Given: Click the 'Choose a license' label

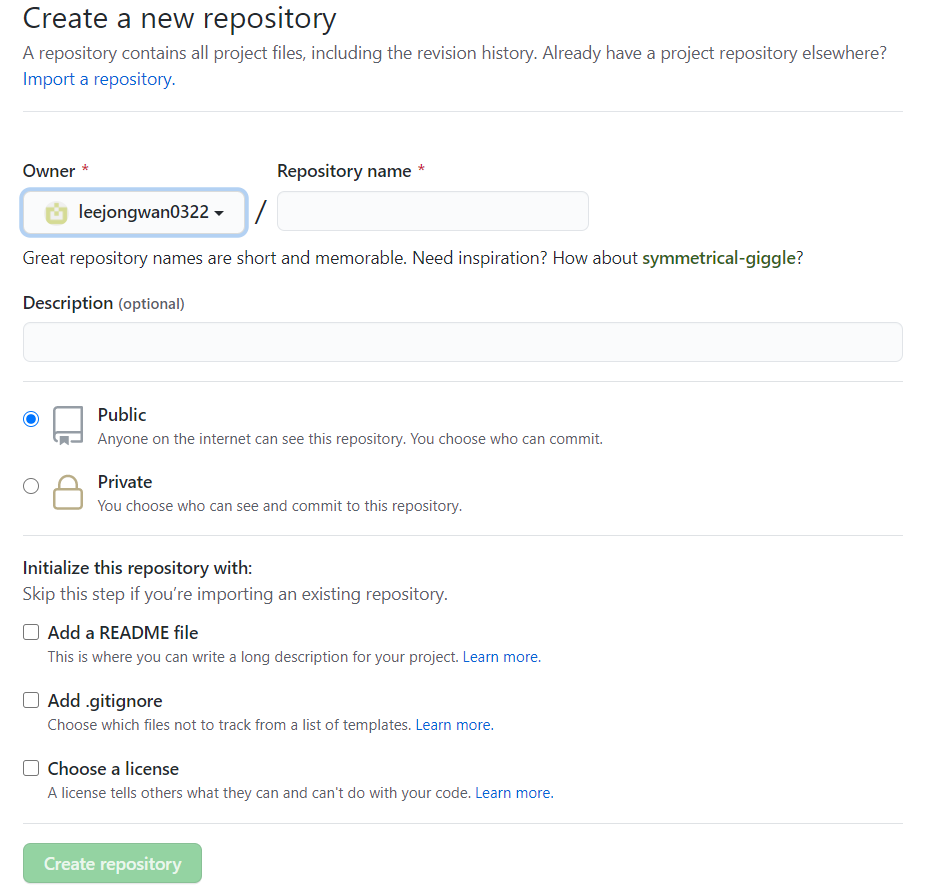Looking at the screenshot, I should (114, 769).
